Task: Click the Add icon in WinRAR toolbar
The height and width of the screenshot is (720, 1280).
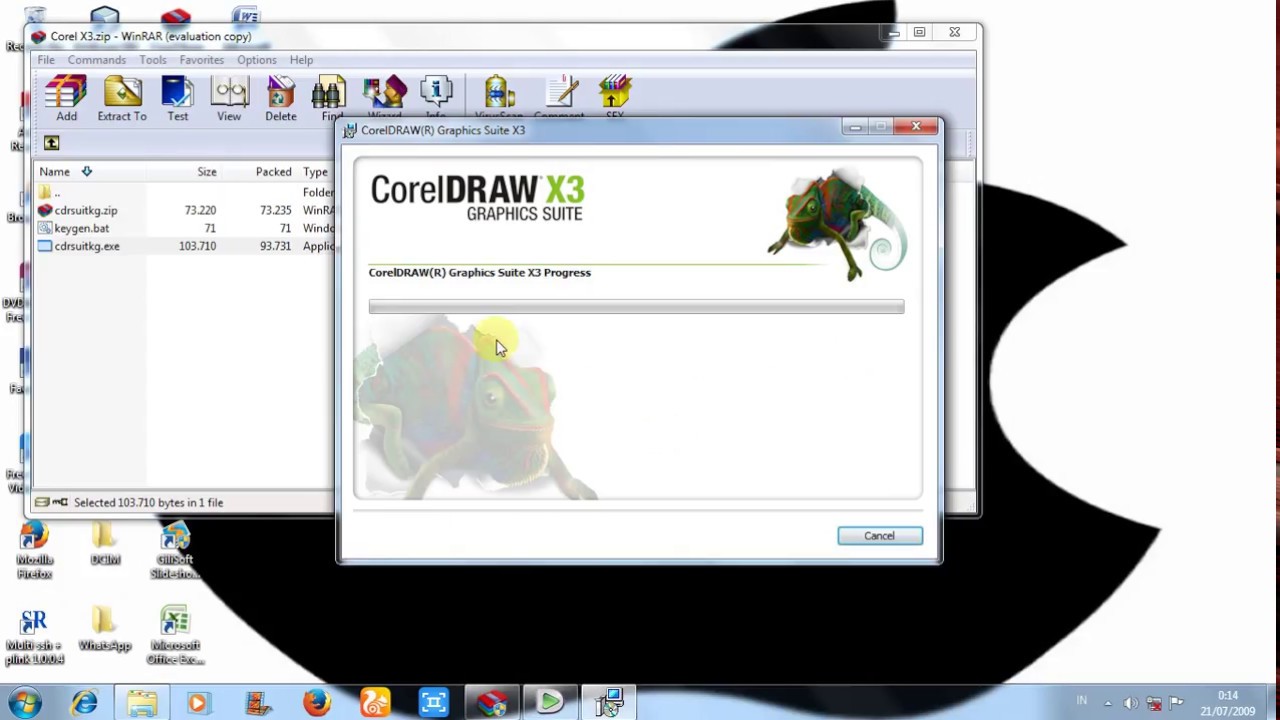Action: (66, 98)
